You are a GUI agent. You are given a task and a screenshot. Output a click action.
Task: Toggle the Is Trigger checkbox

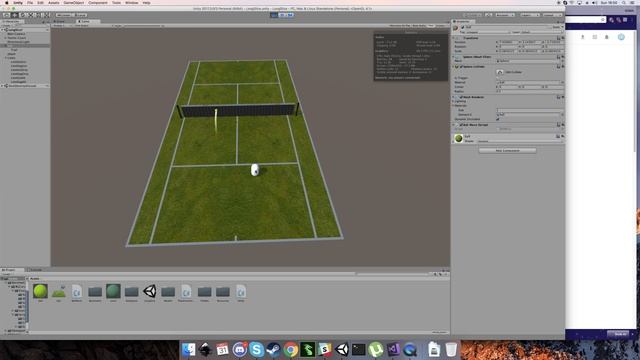498,78
